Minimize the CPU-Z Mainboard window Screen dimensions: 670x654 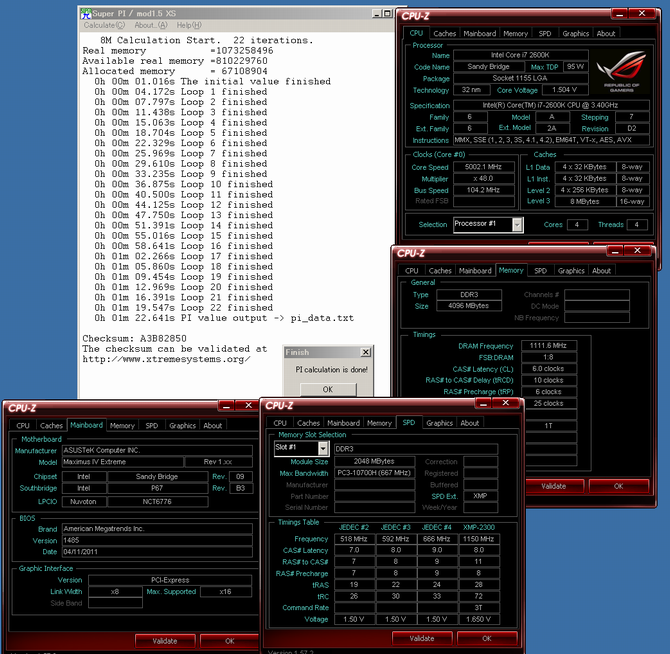(x=226, y=405)
